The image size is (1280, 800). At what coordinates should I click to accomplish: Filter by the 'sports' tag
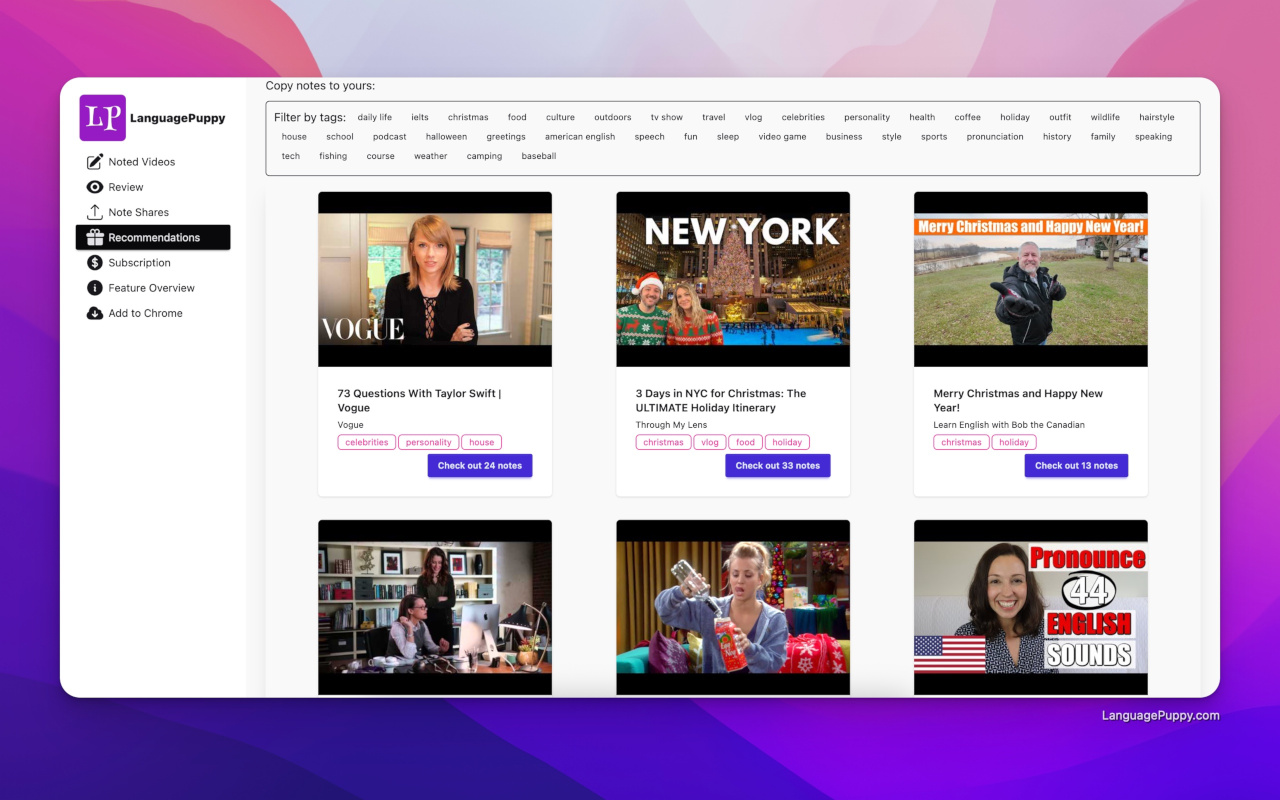[934, 137]
